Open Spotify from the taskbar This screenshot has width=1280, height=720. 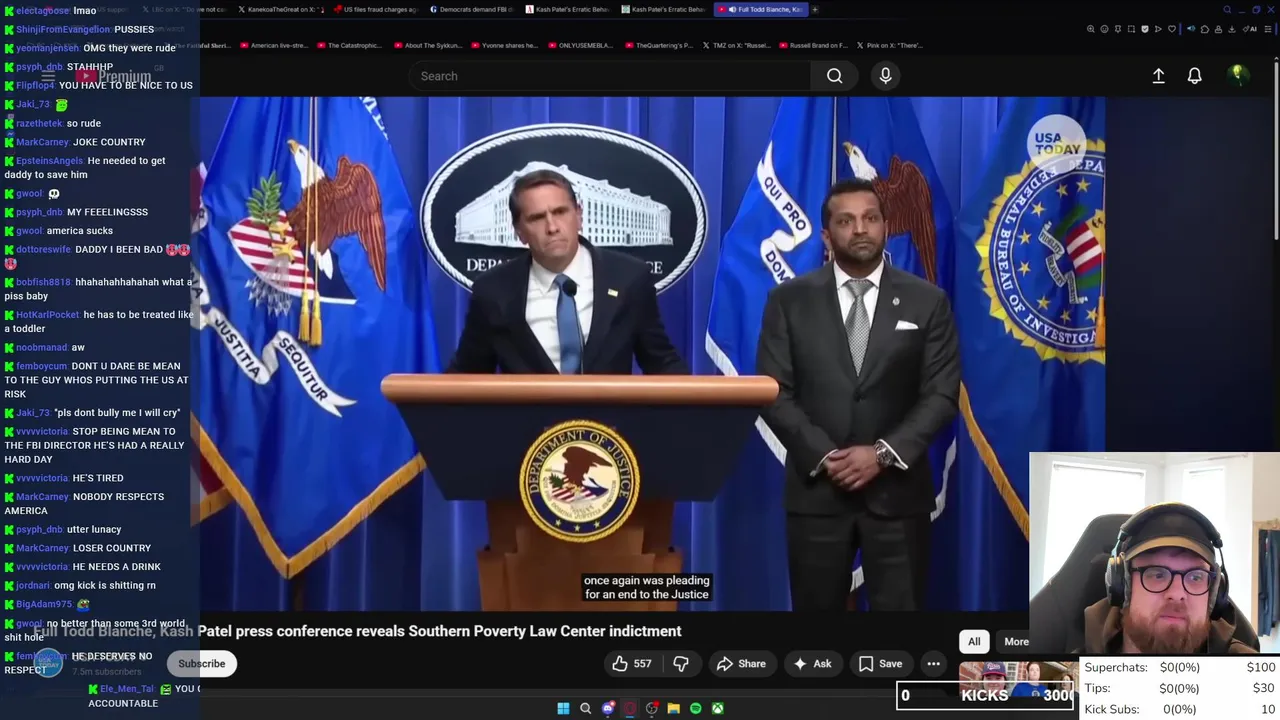click(696, 709)
